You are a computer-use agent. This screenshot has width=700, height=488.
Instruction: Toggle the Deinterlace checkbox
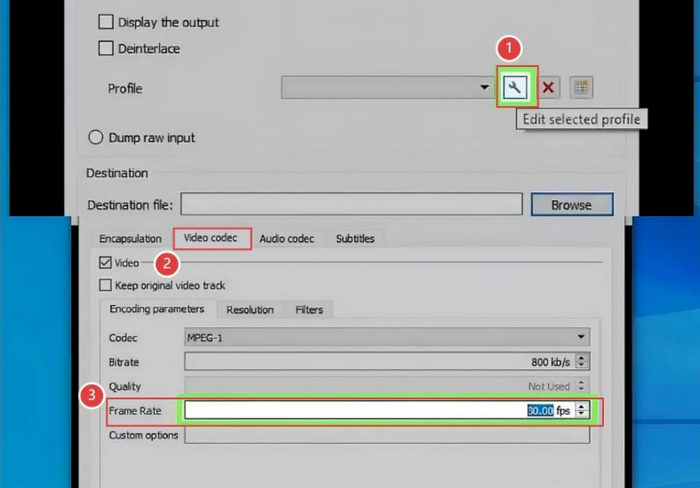click(106, 48)
